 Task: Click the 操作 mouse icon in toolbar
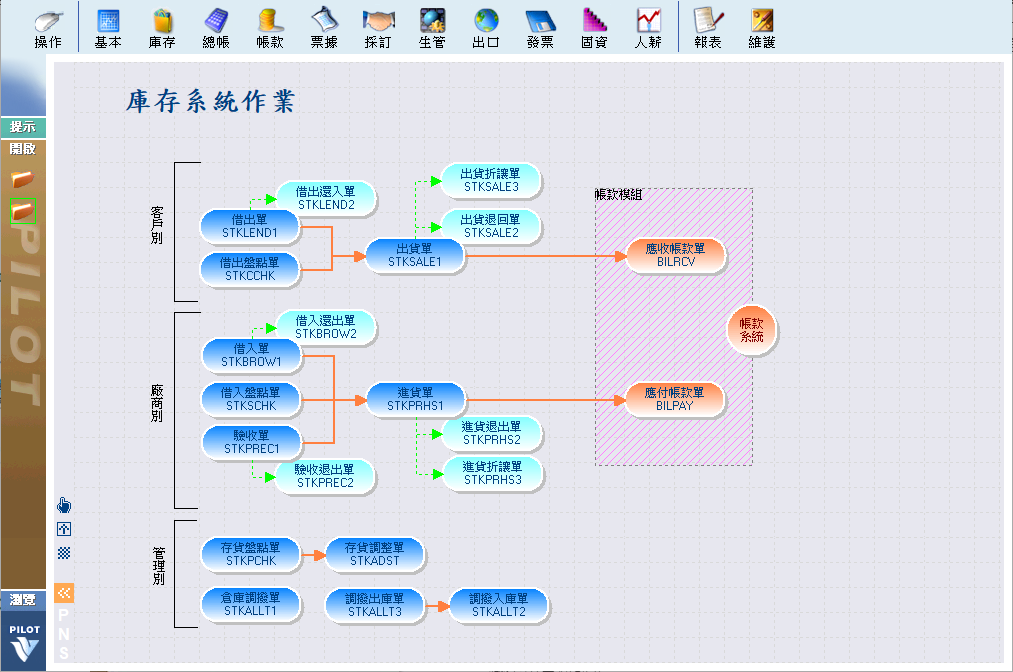coord(48,28)
